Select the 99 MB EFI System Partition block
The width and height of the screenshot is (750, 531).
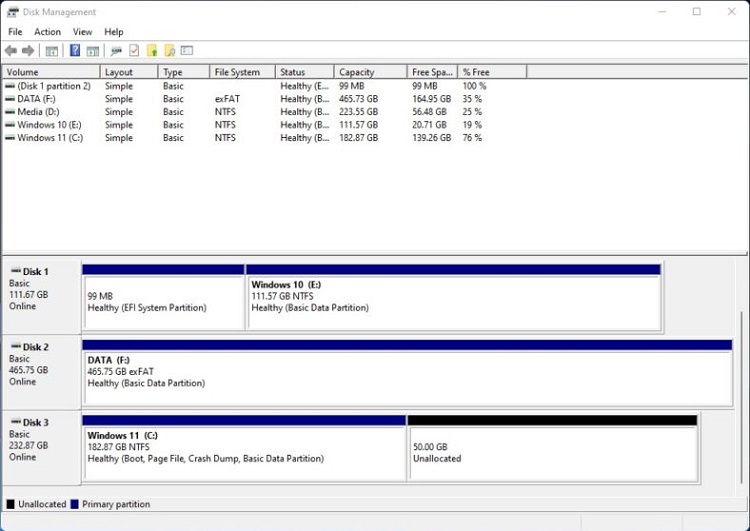tap(163, 297)
